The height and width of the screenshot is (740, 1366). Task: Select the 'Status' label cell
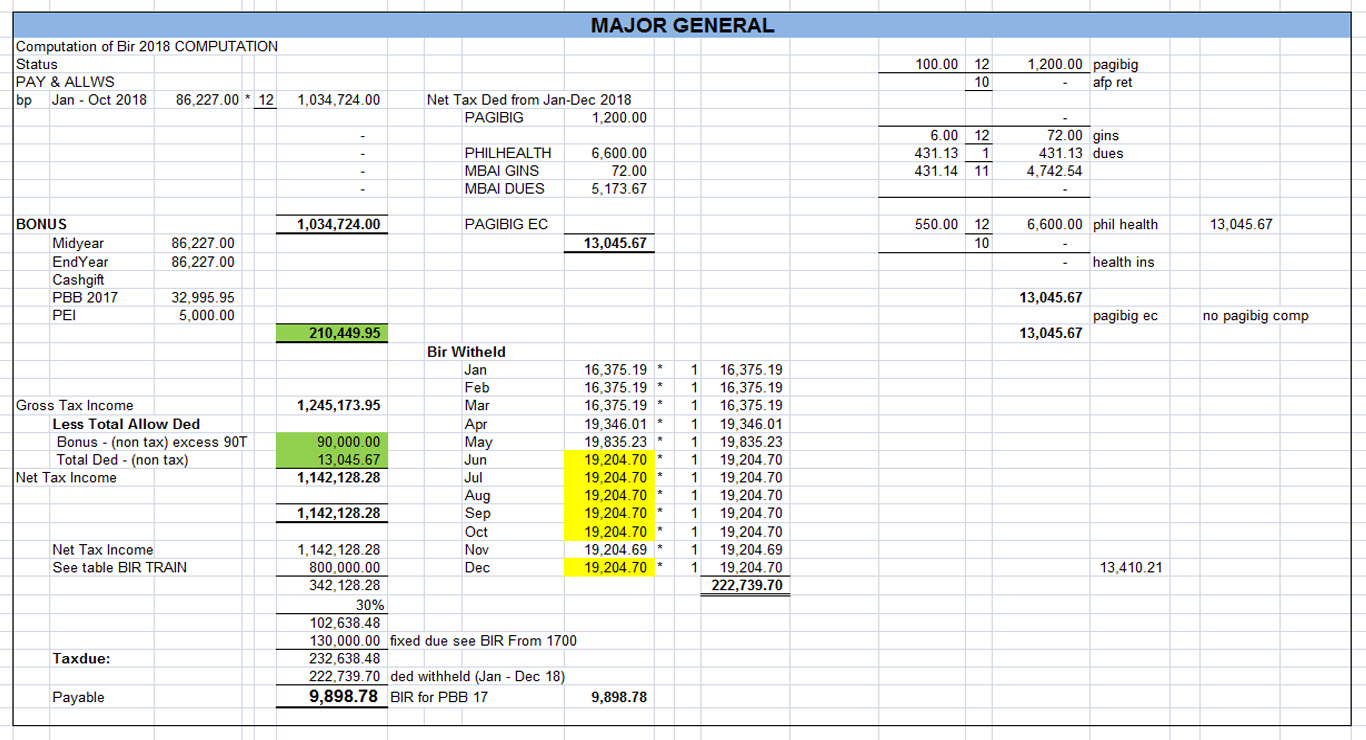coord(37,64)
